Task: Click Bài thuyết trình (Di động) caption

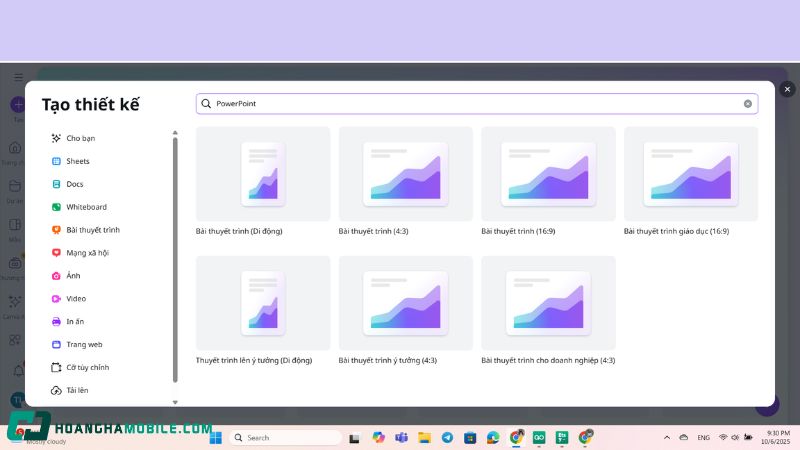Action: (239, 231)
